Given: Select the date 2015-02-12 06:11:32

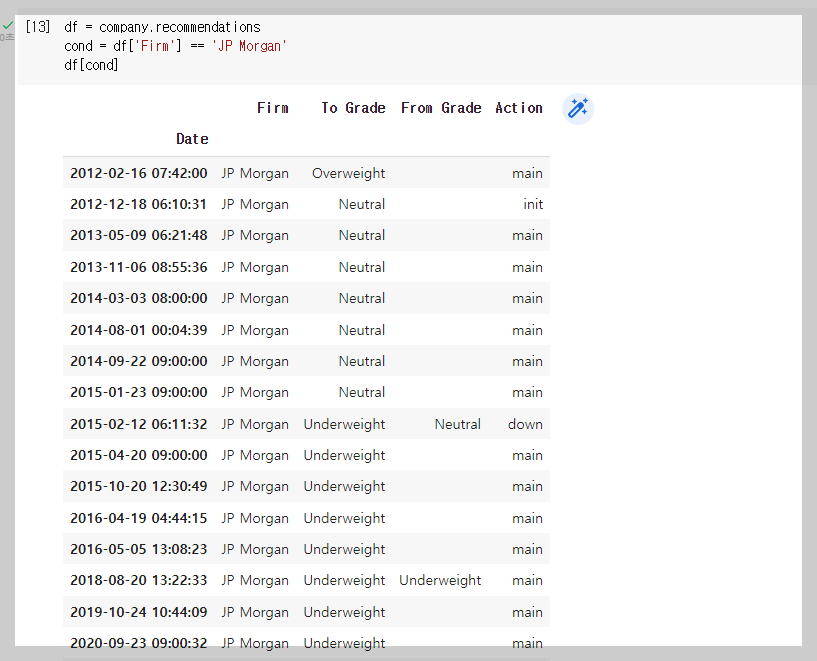Looking at the screenshot, I should tap(139, 425).
